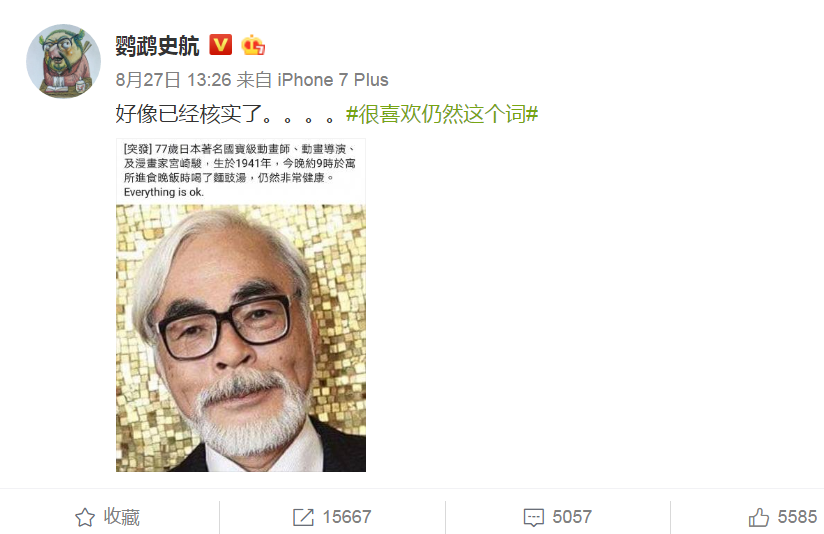The height and width of the screenshot is (534, 824).
Task: Toggle like via the 5585 count
Action: [797, 517]
